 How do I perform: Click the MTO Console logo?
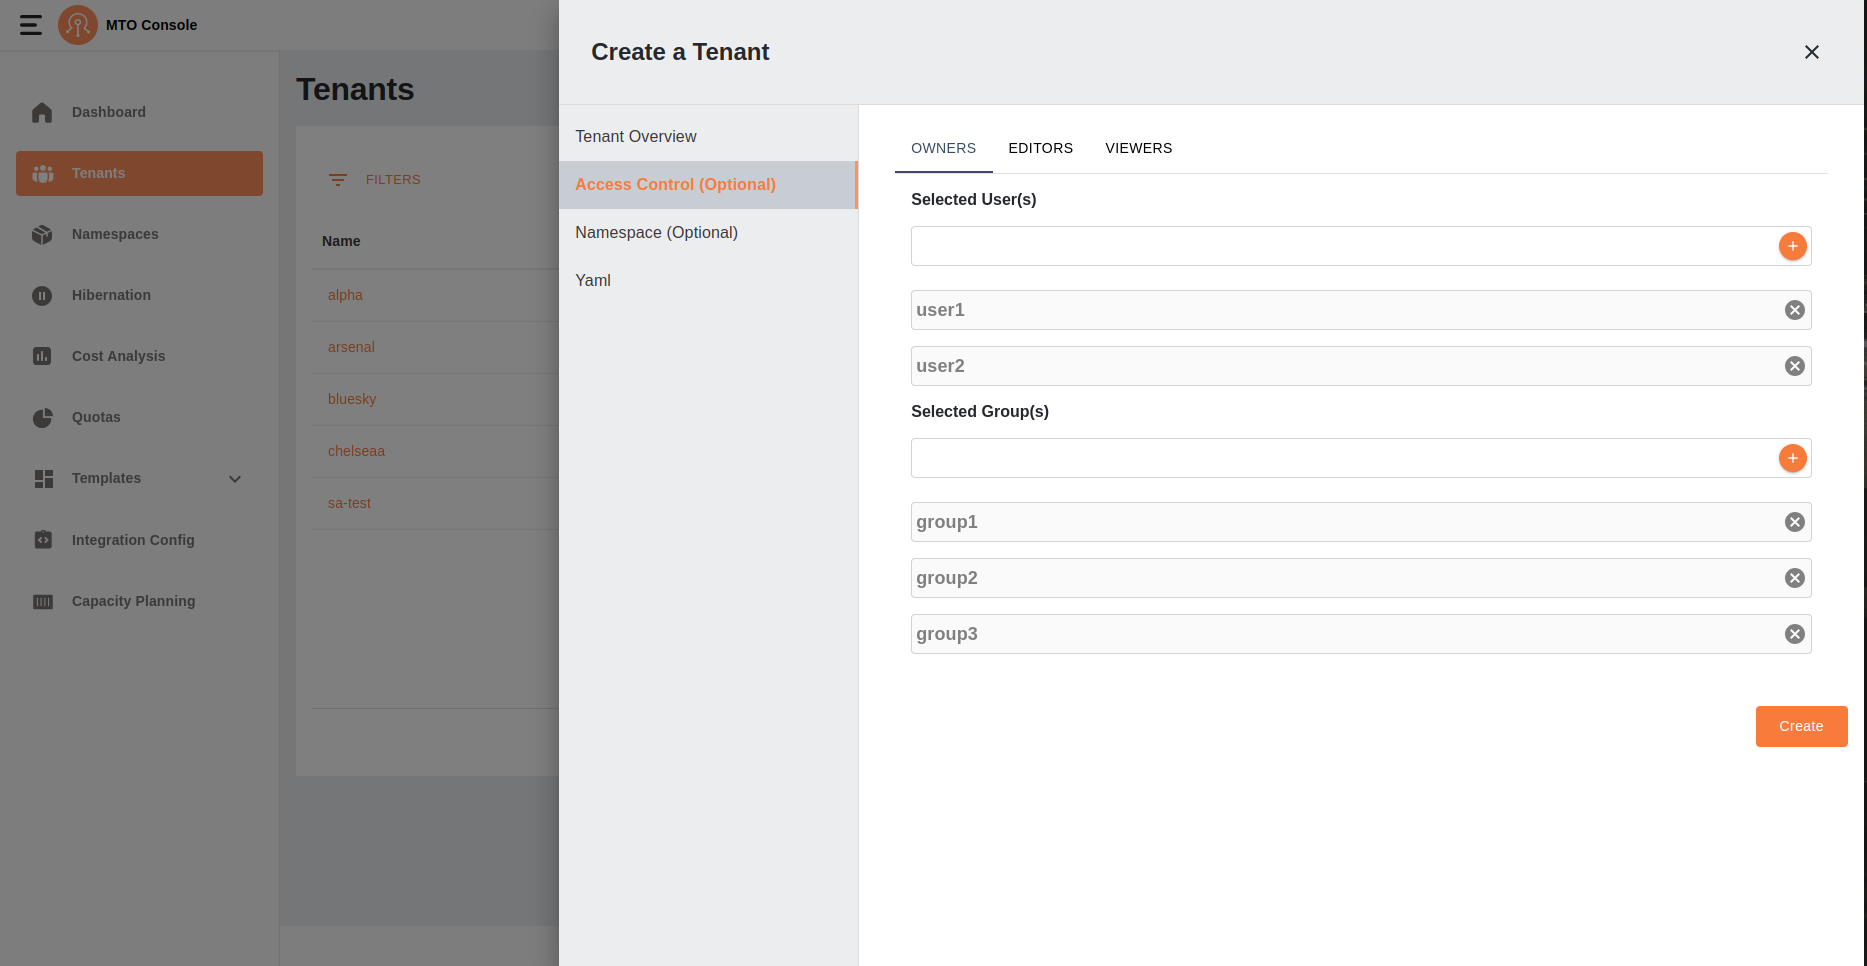point(78,25)
